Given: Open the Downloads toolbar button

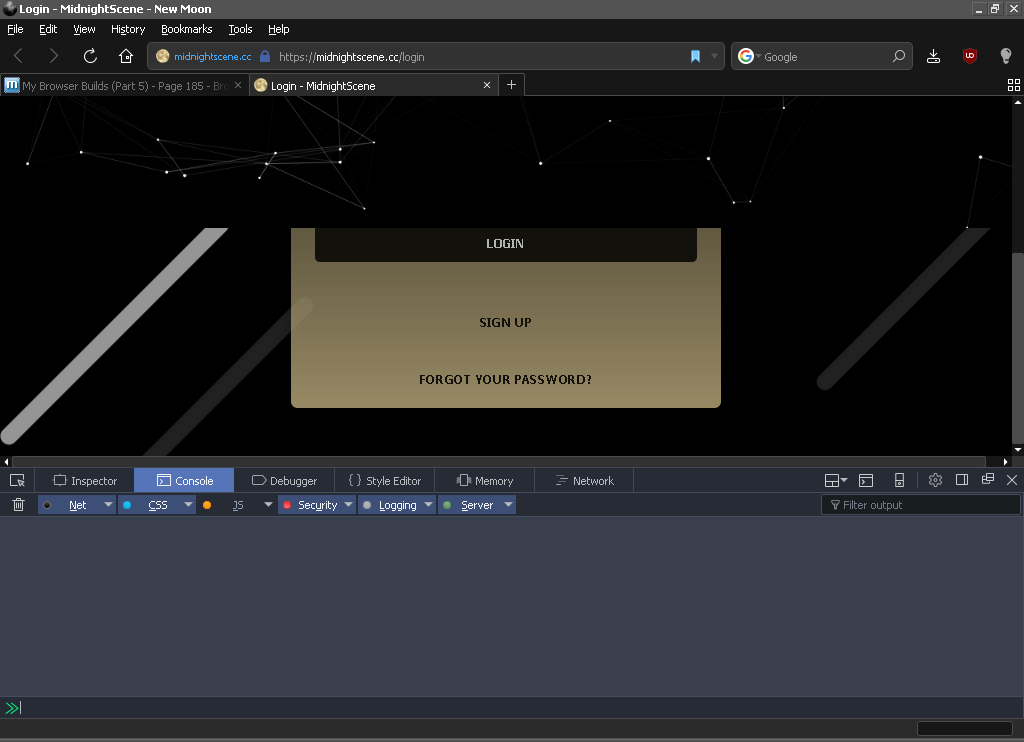Looking at the screenshot, I should (x=933, y=56).
